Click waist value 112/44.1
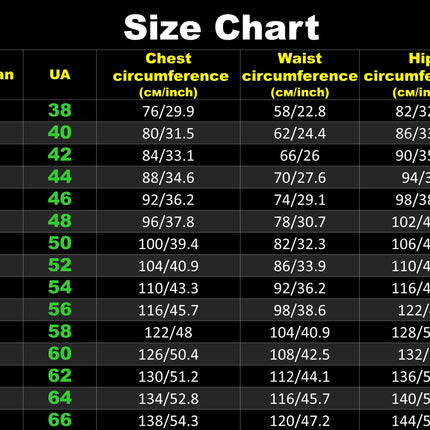 pyautogui.click(x=300, y=377)
